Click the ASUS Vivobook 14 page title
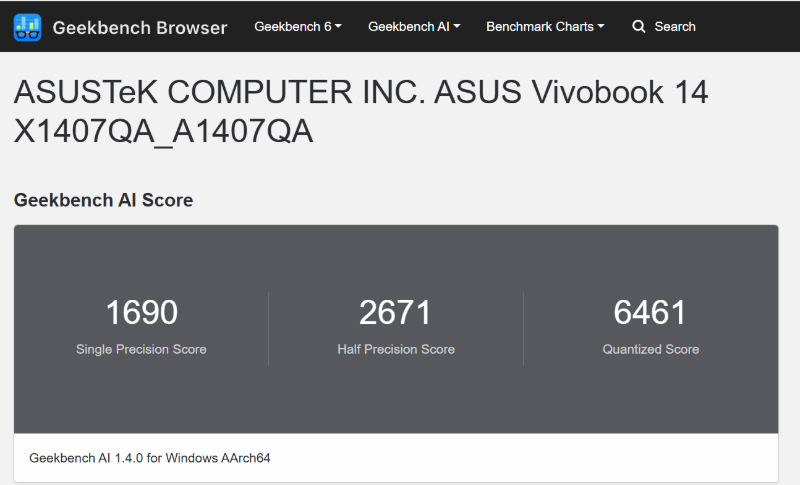The height and width of the screenshot is (485, 800). point(361,93)
